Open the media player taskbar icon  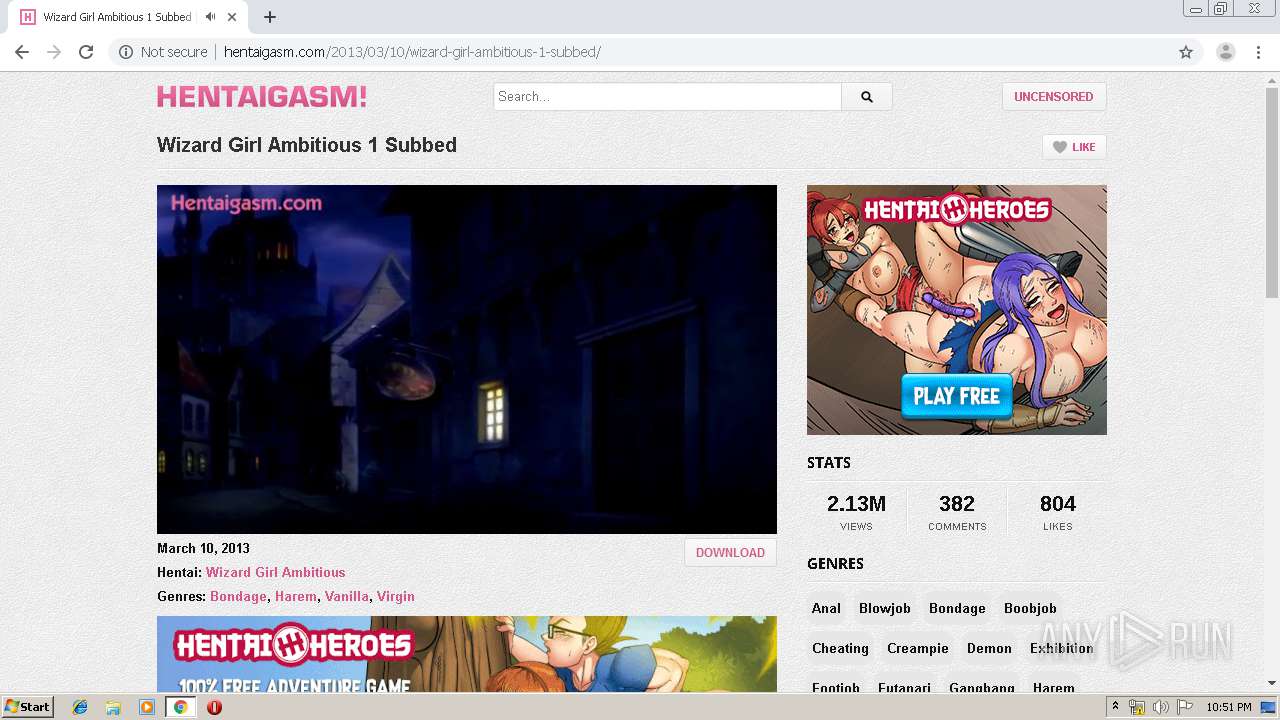point(147,707)
